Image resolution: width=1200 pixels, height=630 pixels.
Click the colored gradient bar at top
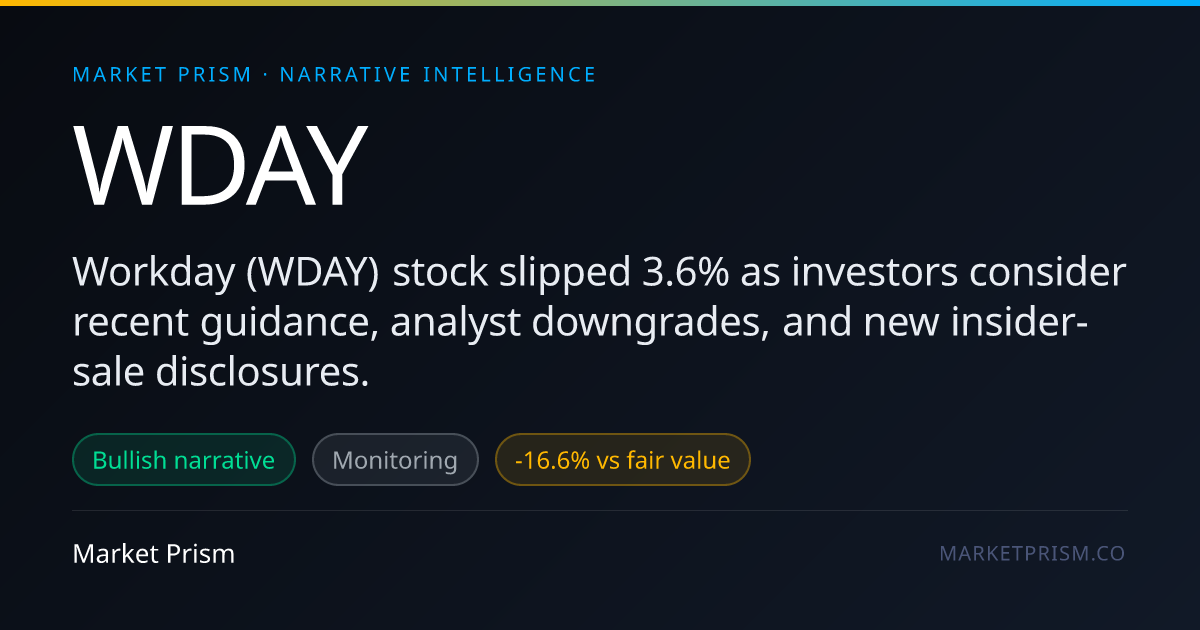click(x=600, y=3)
